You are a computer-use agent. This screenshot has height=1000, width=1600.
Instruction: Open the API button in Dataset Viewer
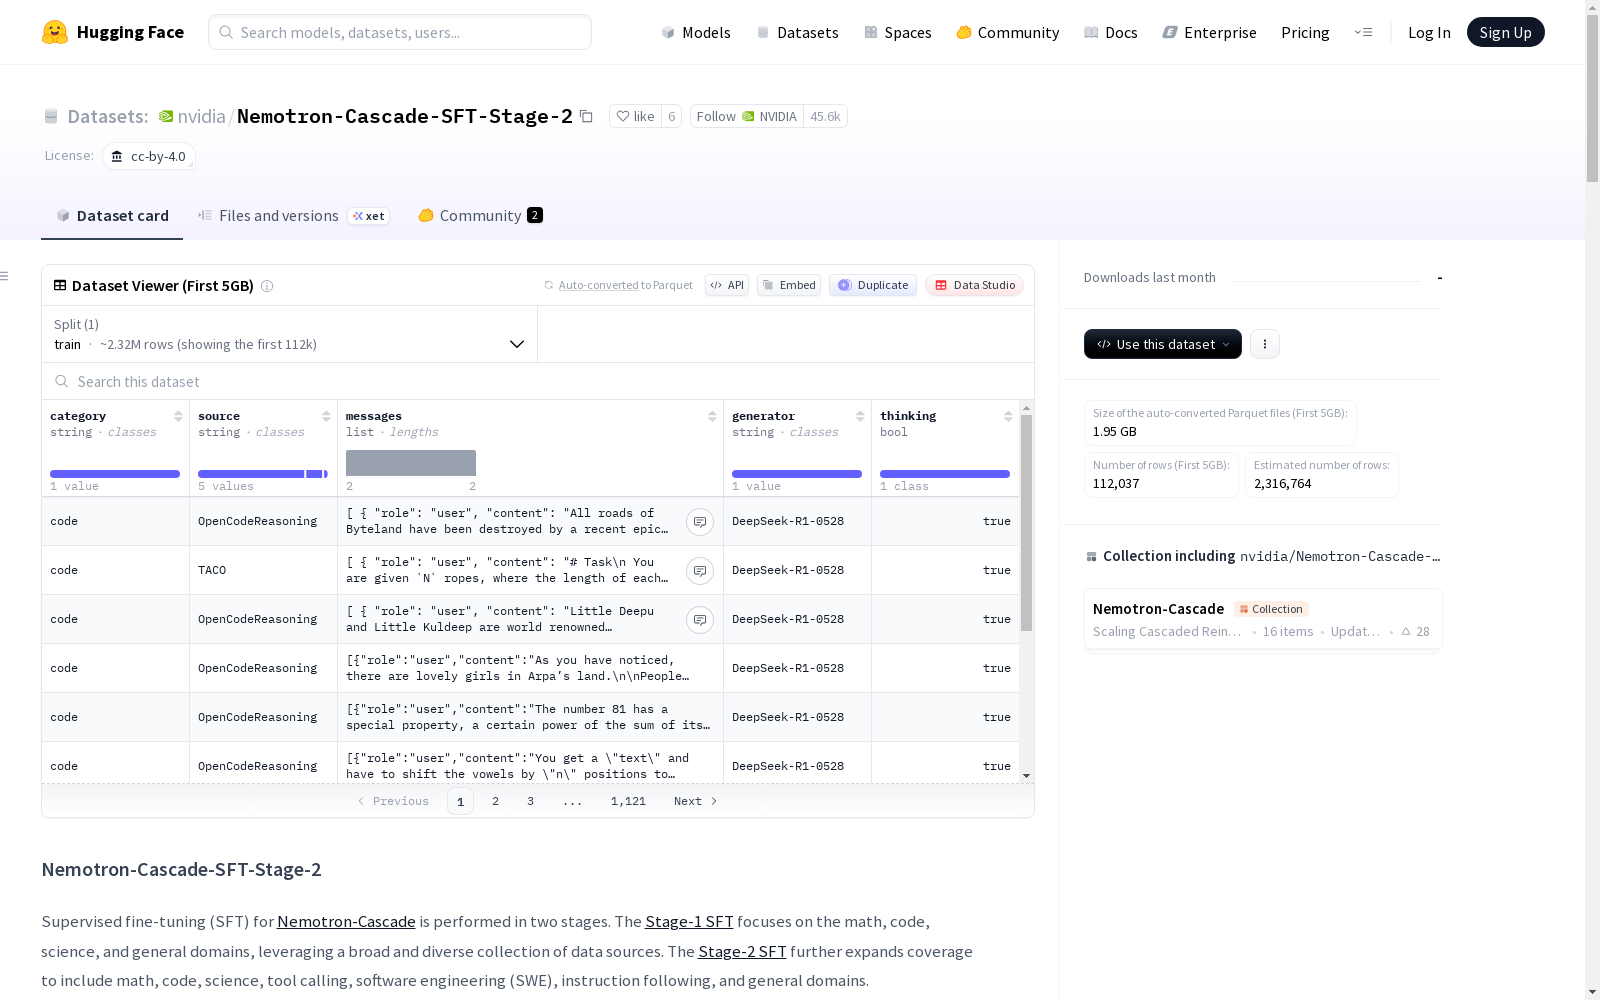727,285
